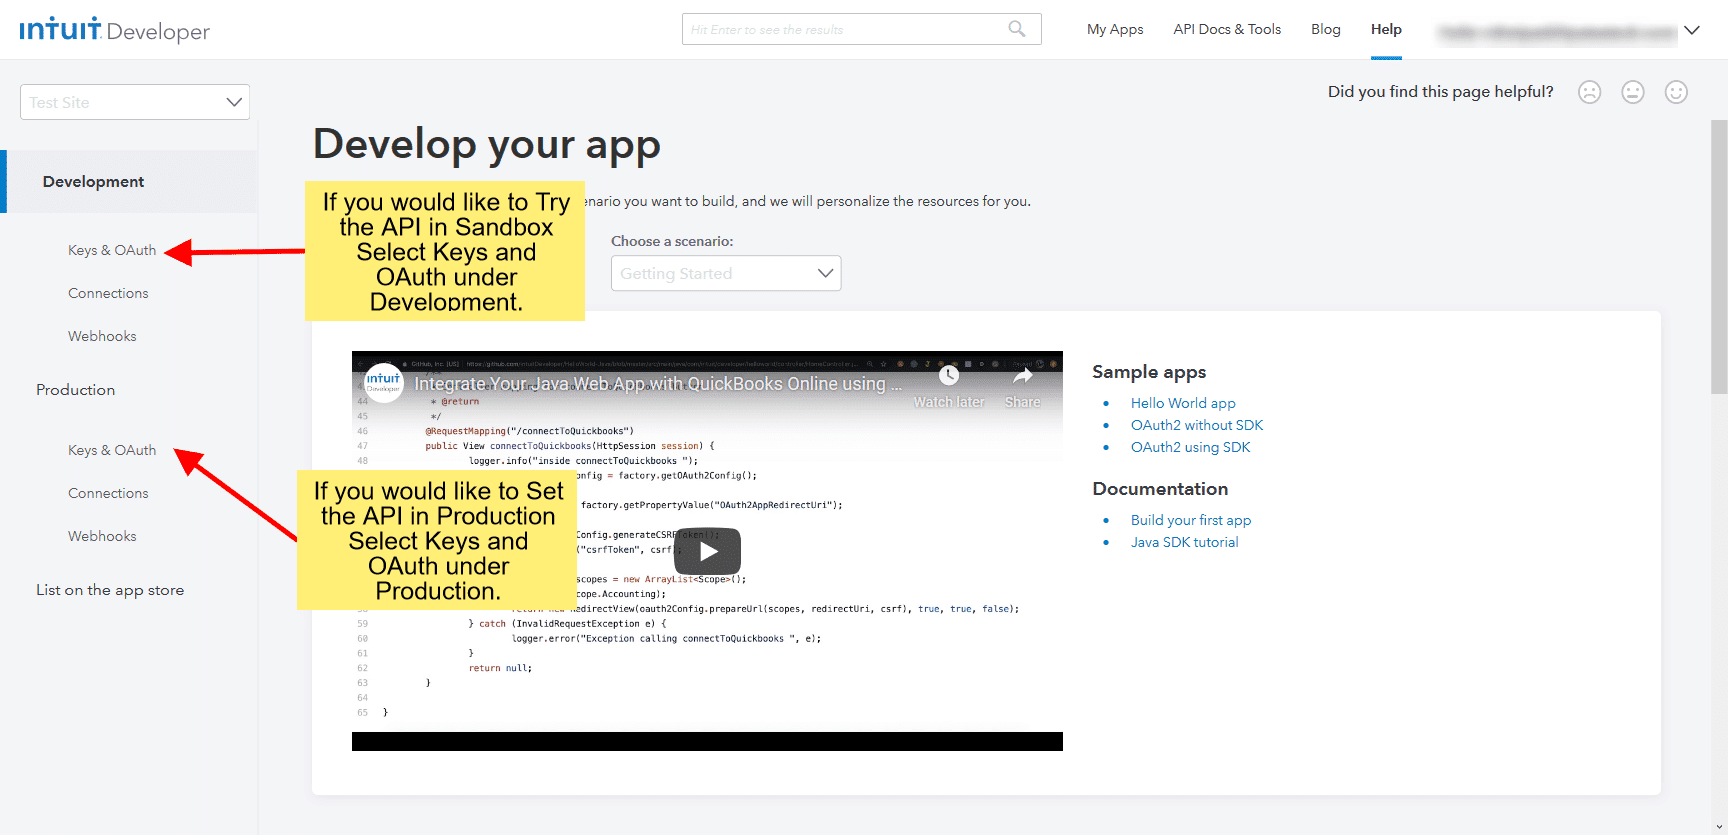
Task: Open the Test Site app dropdown
Action: (135, 102)
